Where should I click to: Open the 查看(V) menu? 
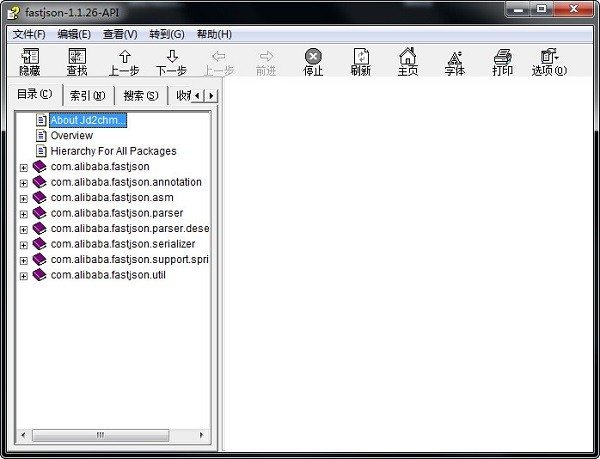[x=120, y=34]
